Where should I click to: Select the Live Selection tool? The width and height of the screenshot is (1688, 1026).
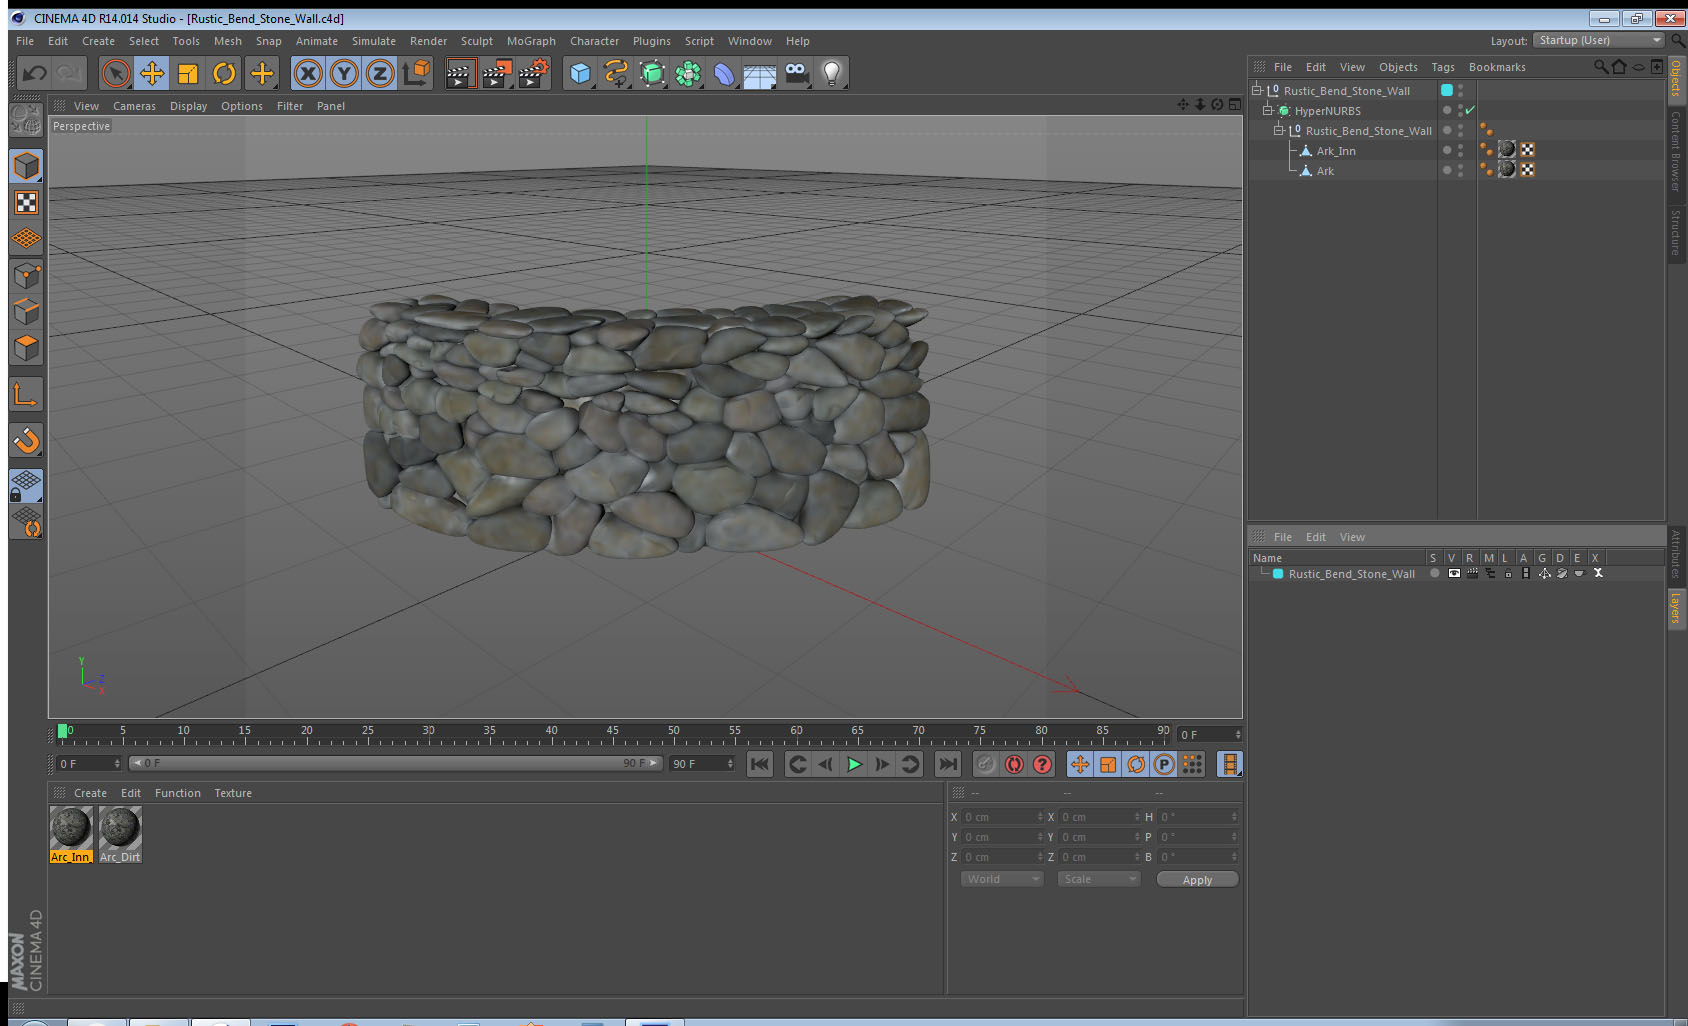[x=116, y=73]
